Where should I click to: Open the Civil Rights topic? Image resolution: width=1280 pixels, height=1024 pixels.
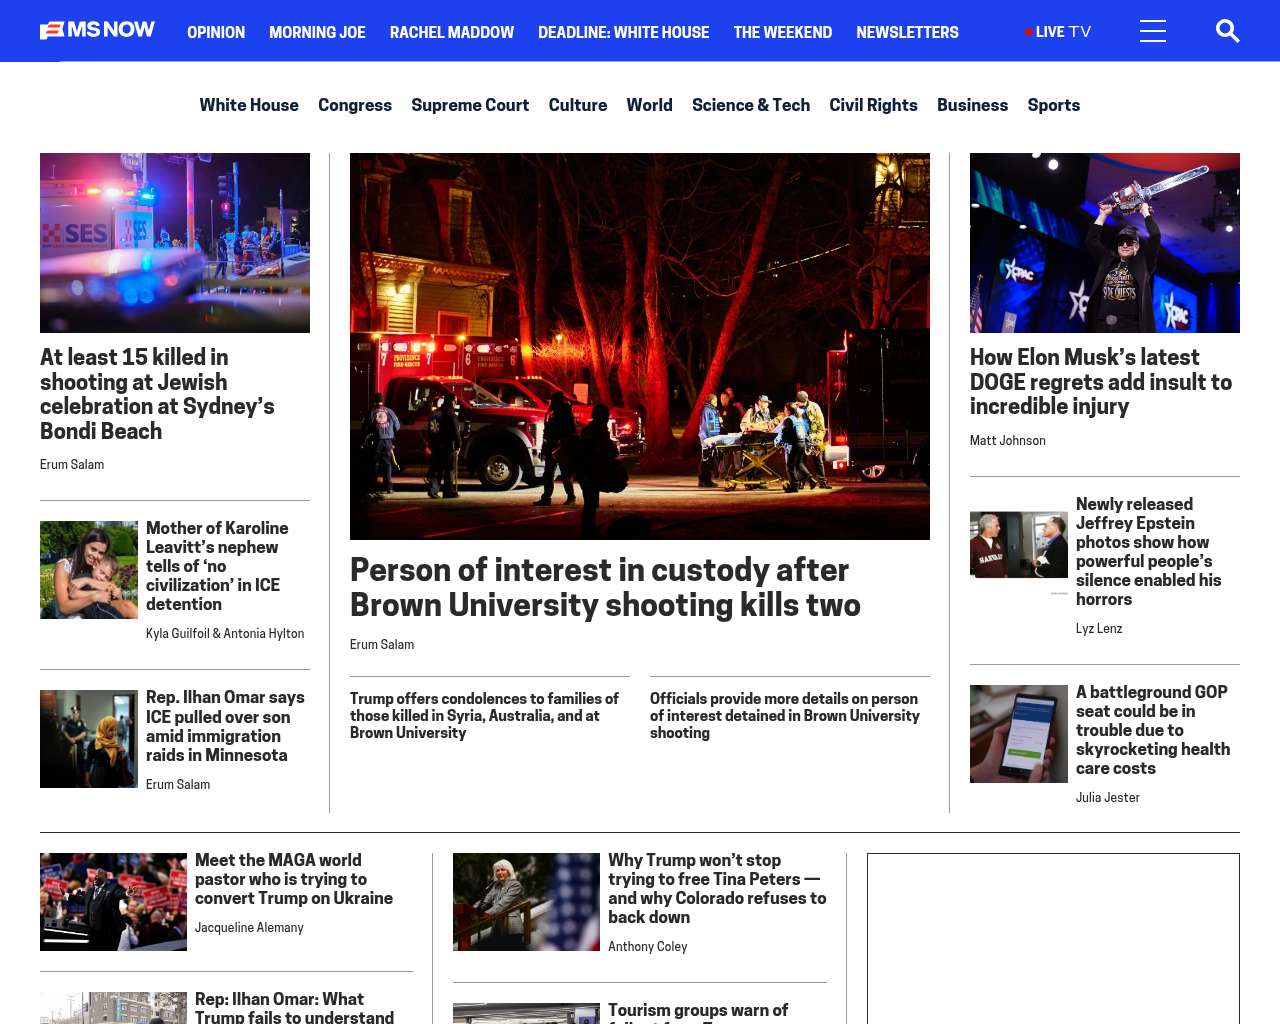click(873, 105)
